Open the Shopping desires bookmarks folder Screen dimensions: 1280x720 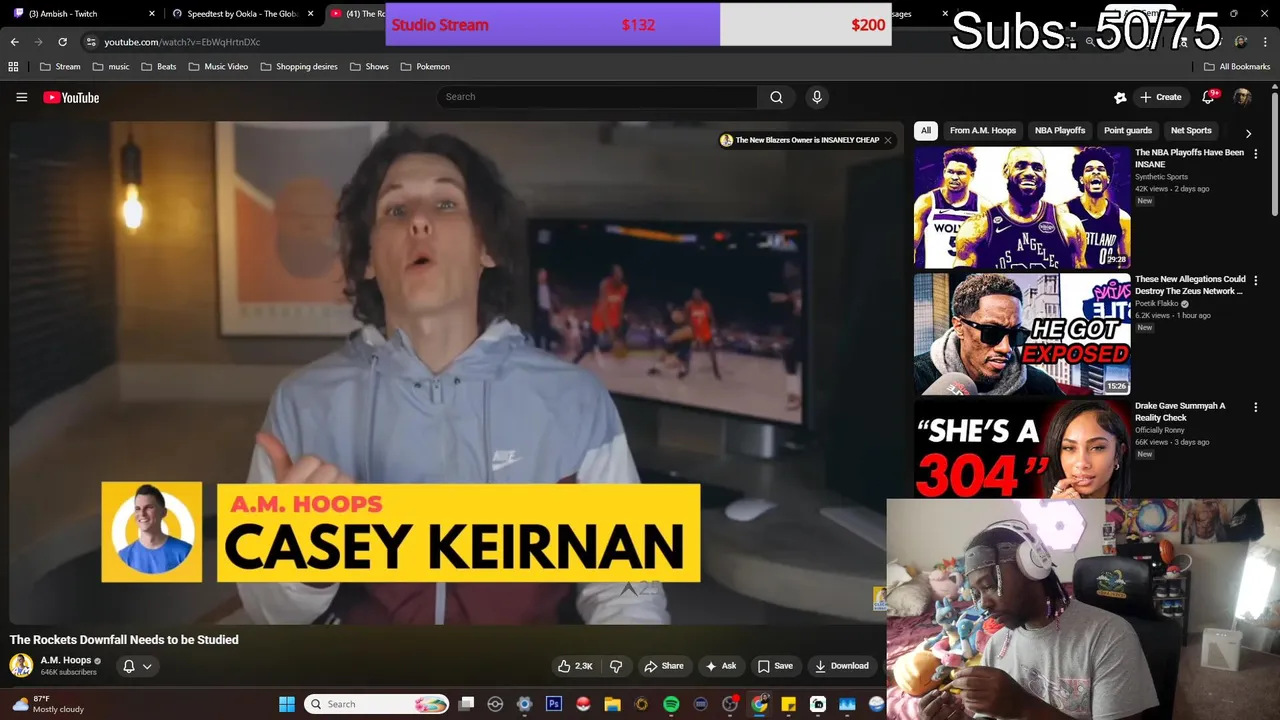tap(299, 67)
